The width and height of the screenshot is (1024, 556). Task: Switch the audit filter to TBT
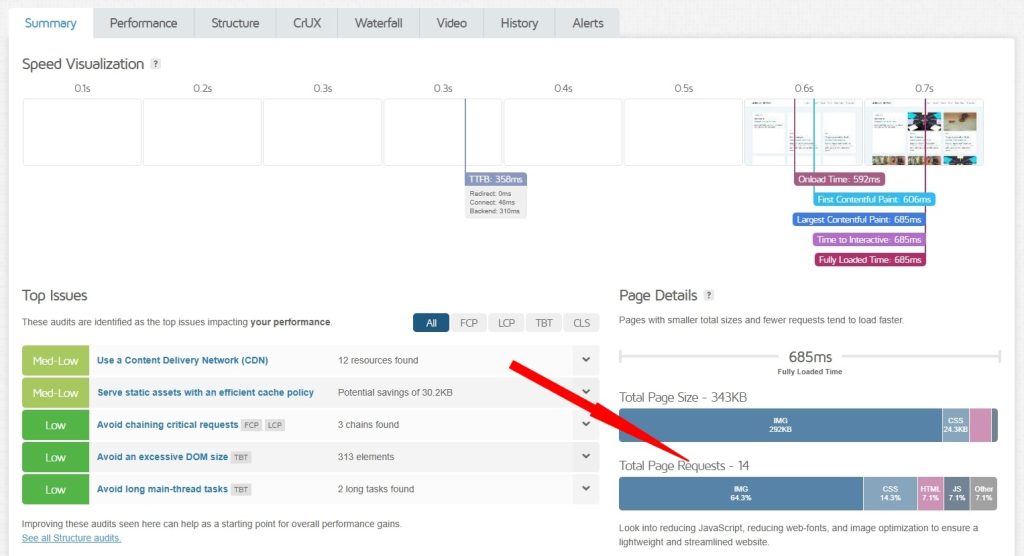(x=543, y=323)
